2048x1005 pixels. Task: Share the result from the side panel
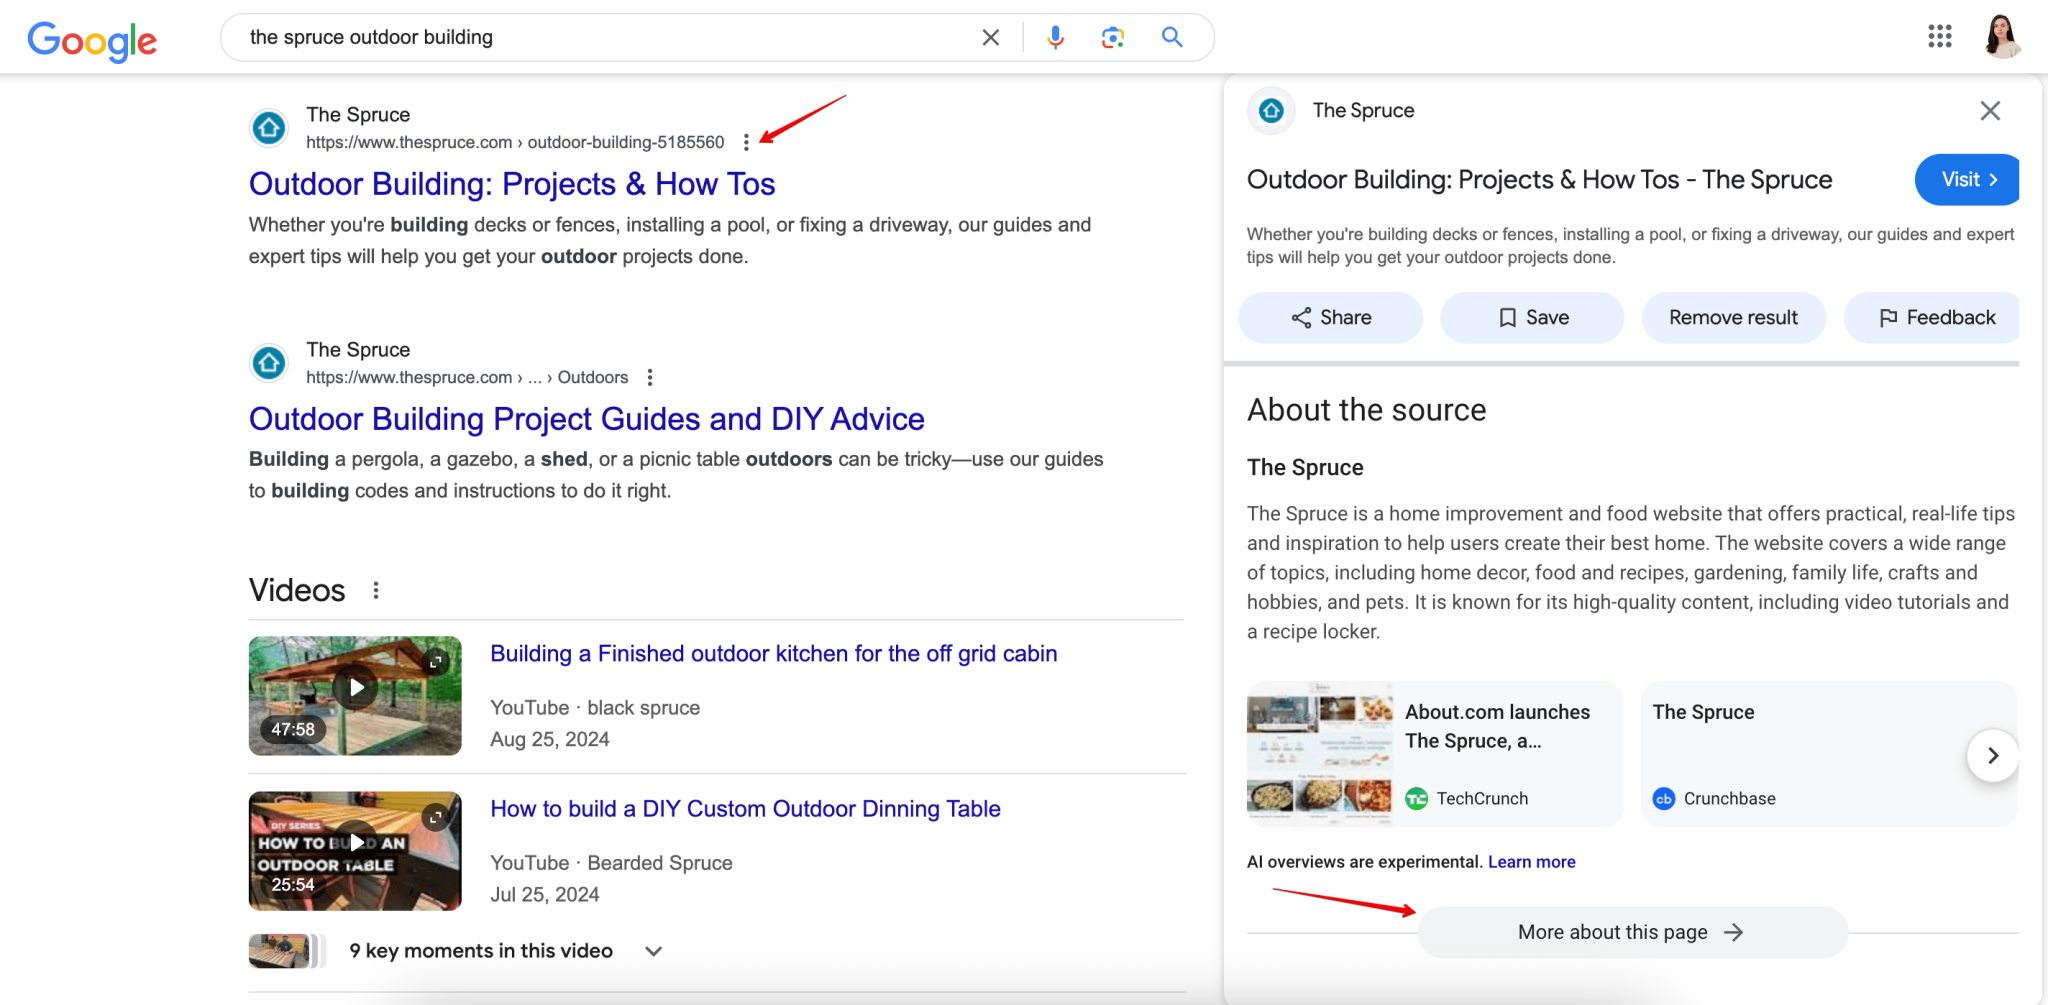pos(1330,317)
